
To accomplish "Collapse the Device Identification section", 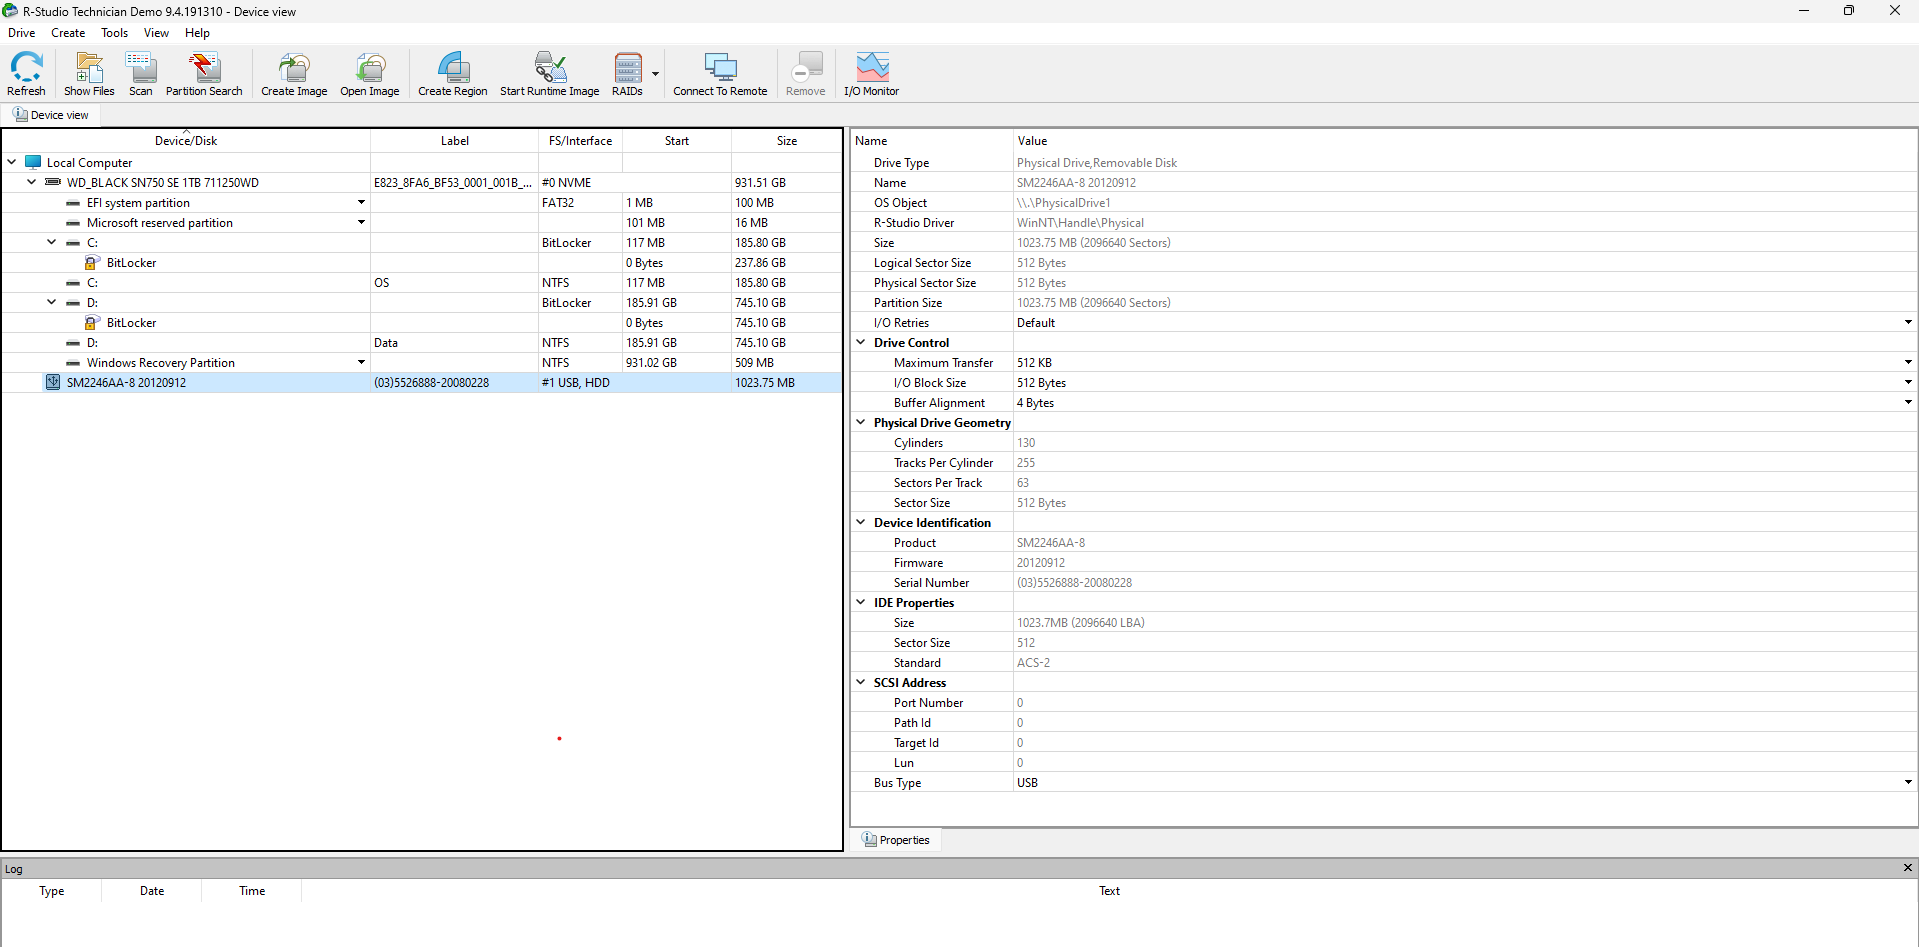I will pos(861,522).
